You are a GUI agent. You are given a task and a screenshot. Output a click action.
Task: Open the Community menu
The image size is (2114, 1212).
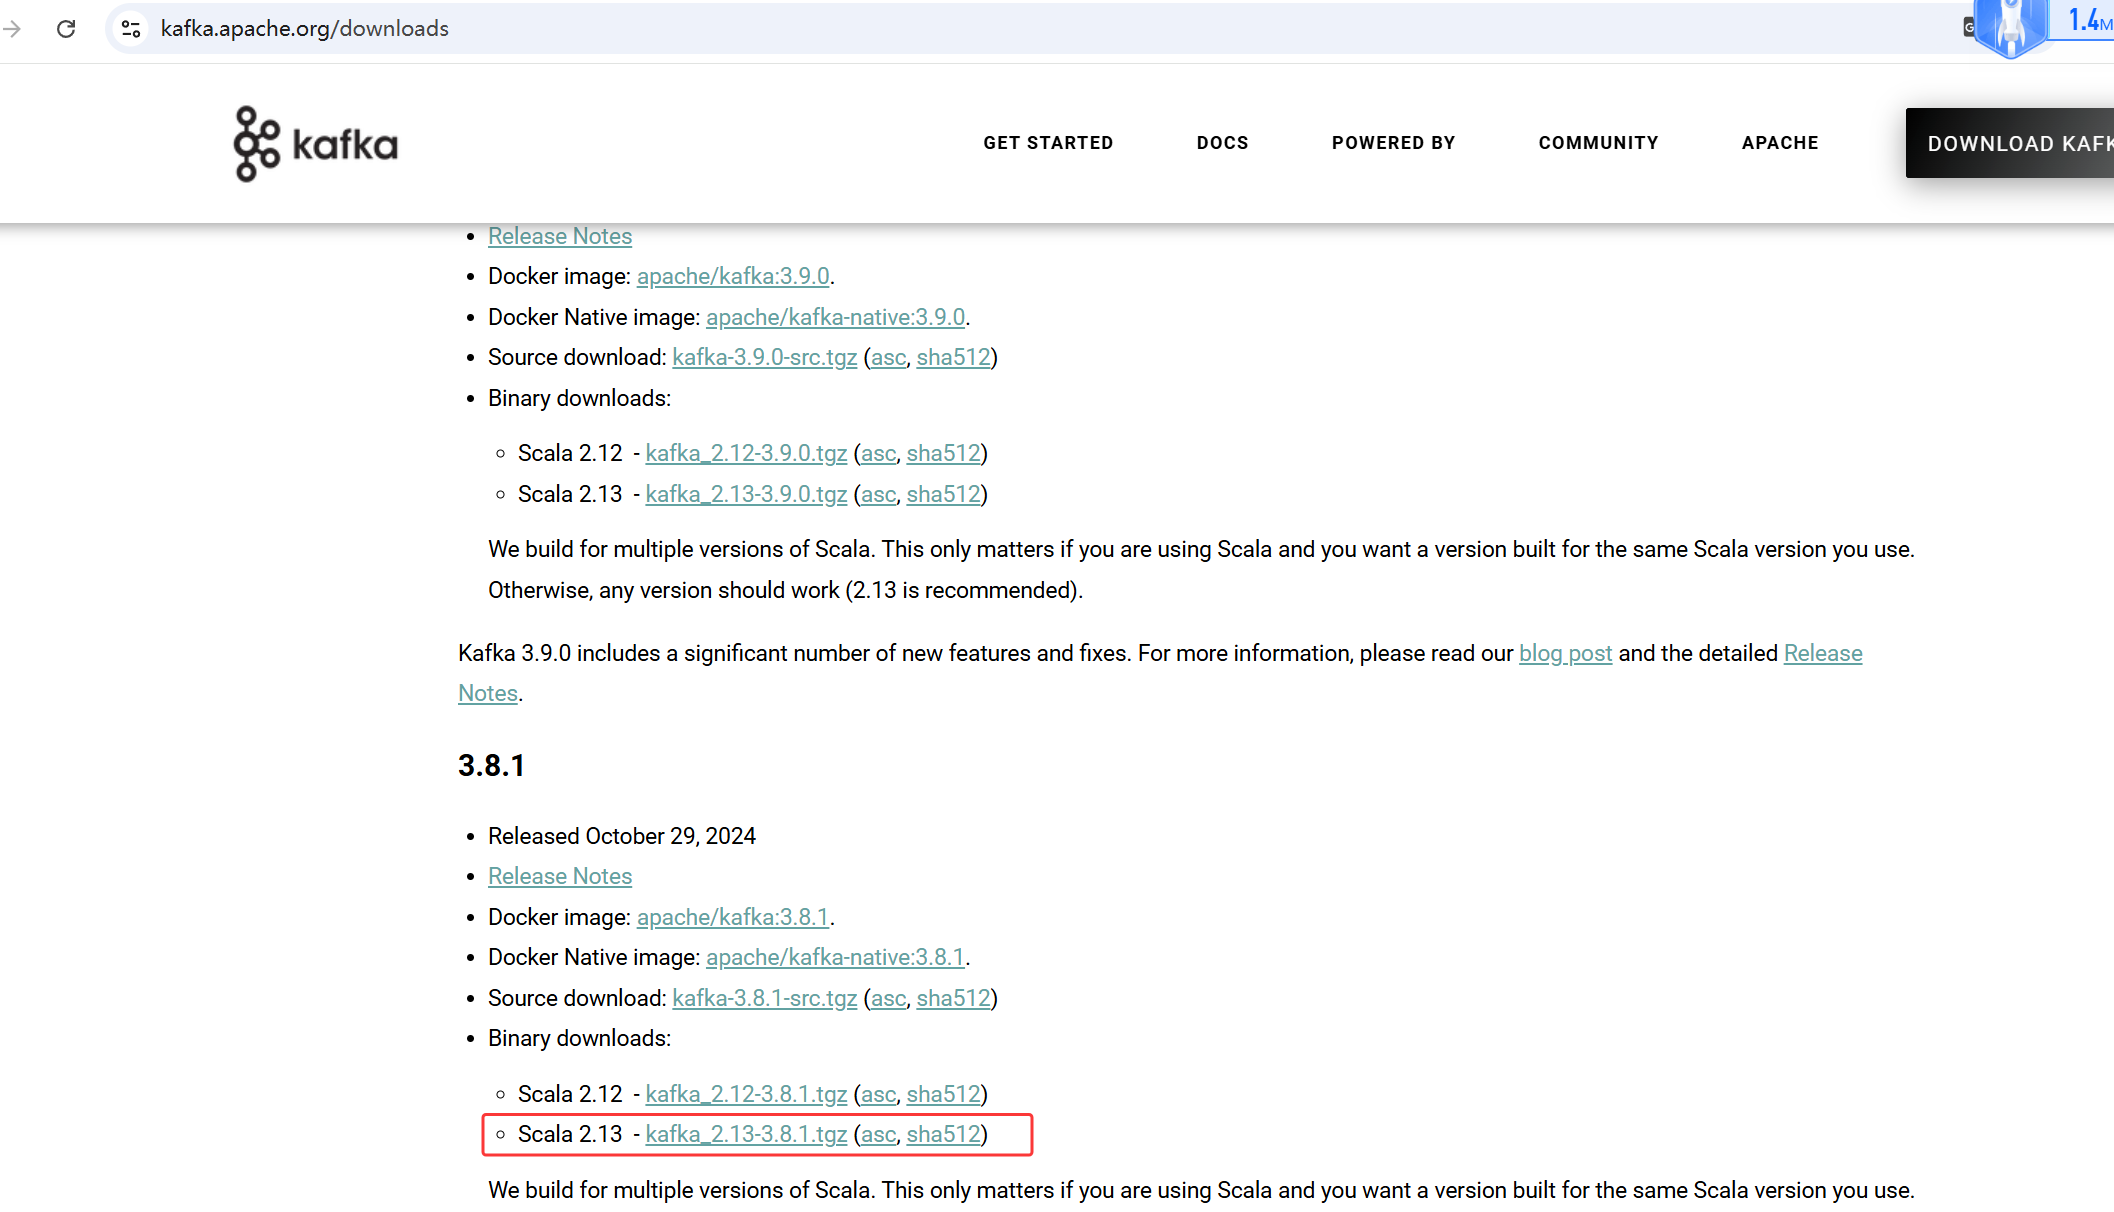[x=1598, y=143]
